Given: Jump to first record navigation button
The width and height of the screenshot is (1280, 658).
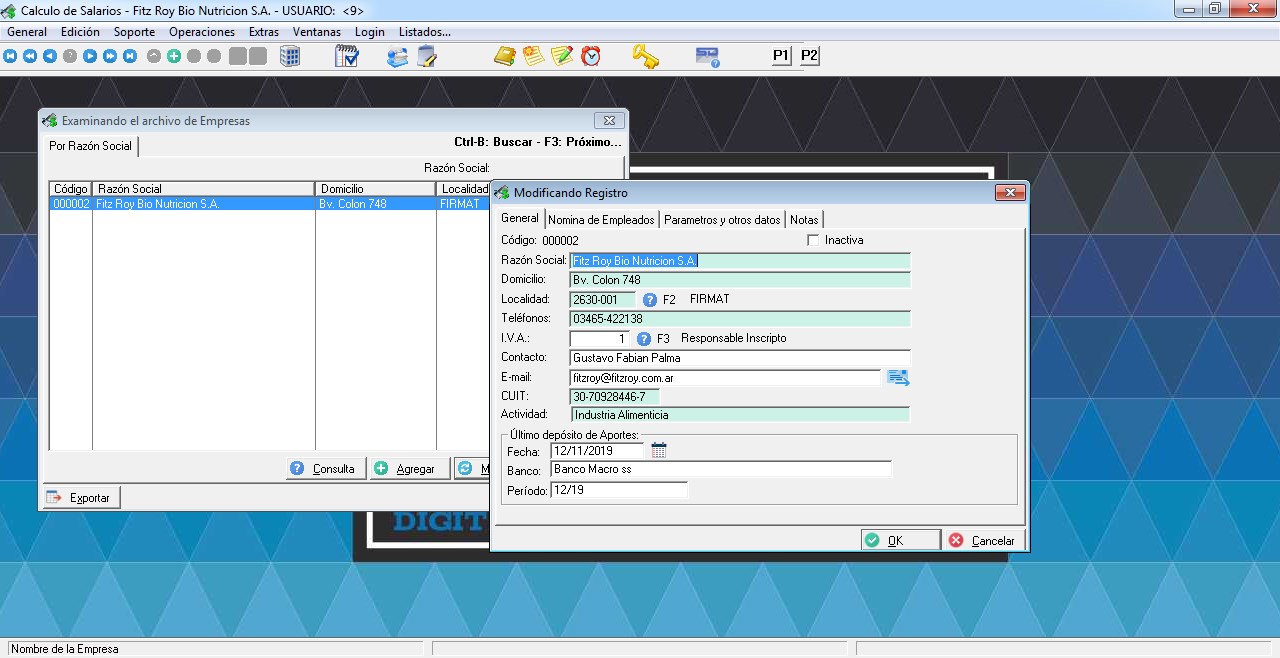Looking at the screenshot, I should coord(10,56).
